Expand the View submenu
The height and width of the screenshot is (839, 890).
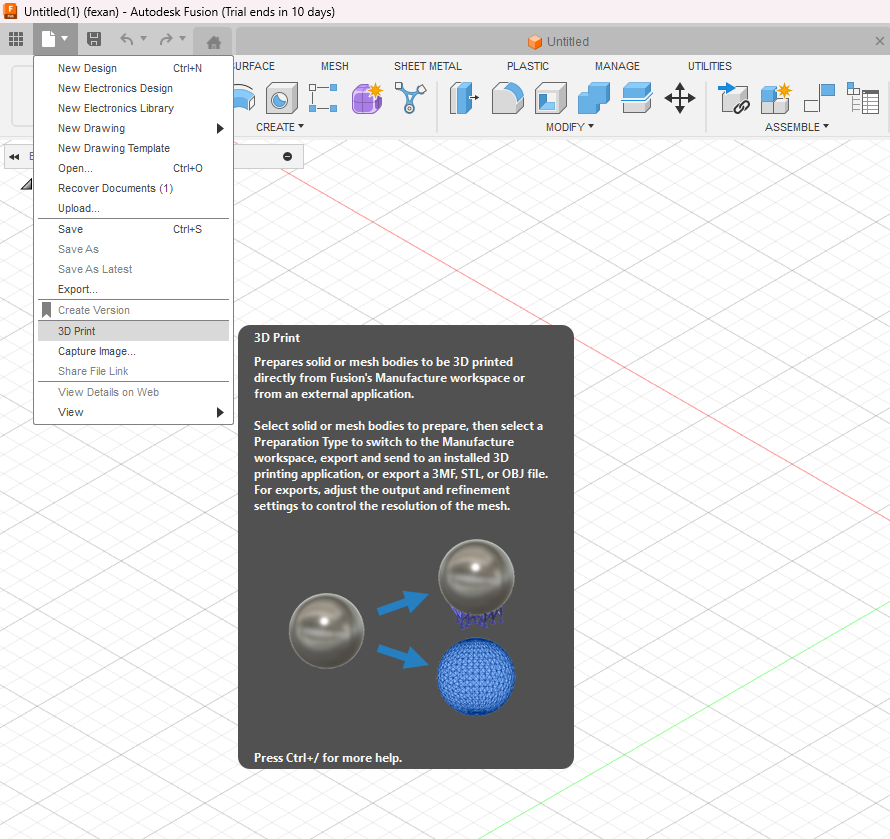tap(220, 412)
